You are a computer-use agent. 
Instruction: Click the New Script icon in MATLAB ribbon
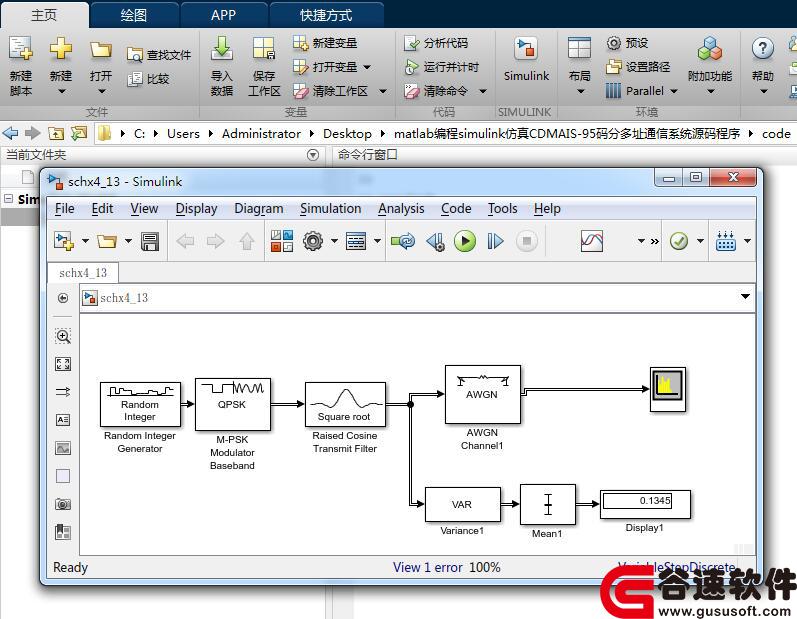tap(20, 49)
